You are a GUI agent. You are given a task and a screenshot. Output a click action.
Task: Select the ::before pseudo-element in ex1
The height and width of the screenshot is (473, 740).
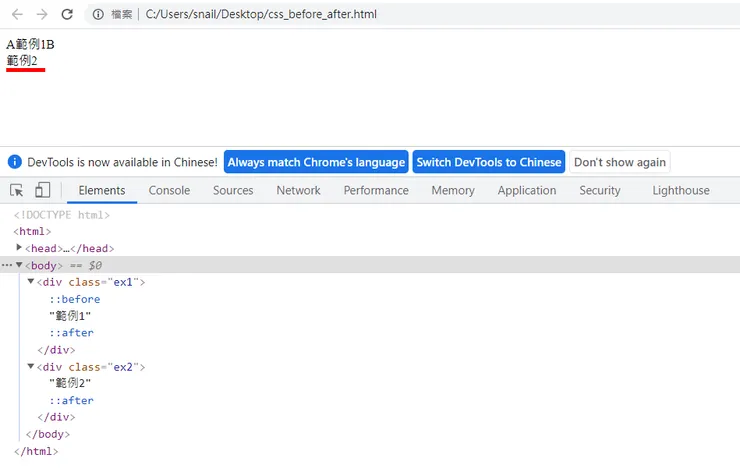tap(75, 299)
